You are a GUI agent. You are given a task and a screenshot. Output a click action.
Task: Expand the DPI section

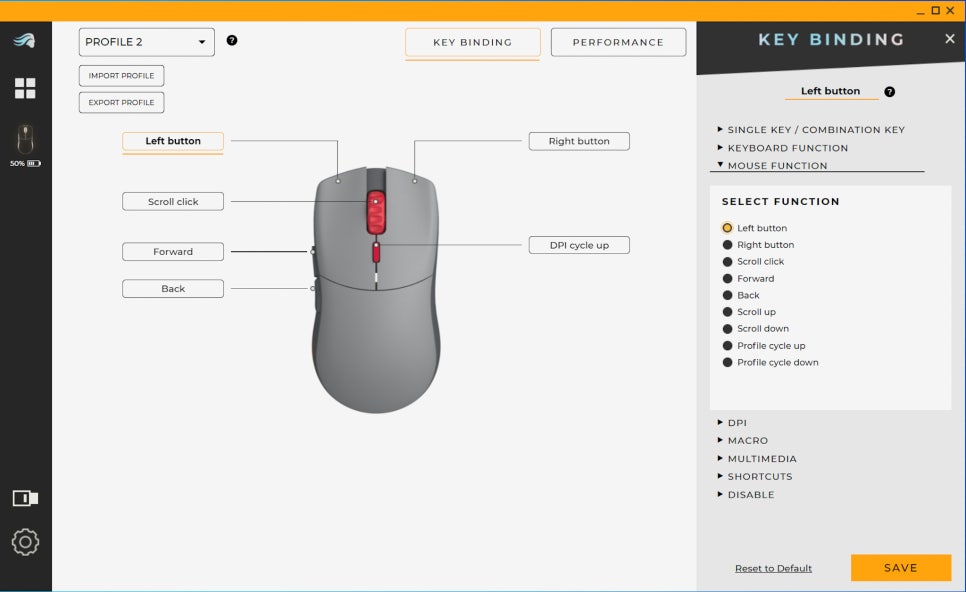coord(732,423)
